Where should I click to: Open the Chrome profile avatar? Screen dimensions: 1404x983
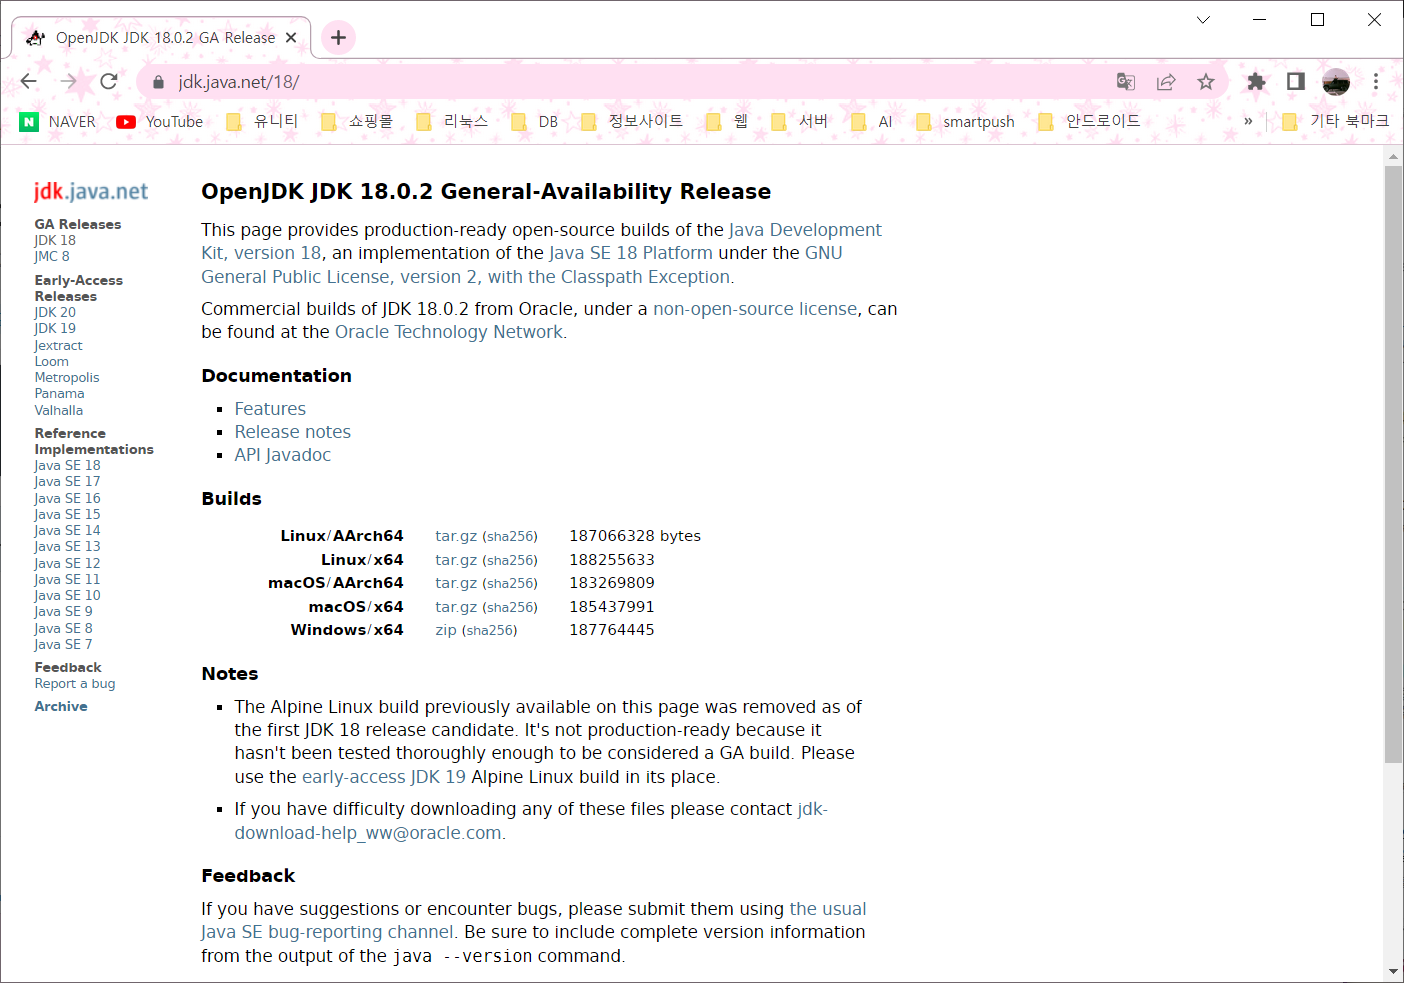[x=1336, y=82]
